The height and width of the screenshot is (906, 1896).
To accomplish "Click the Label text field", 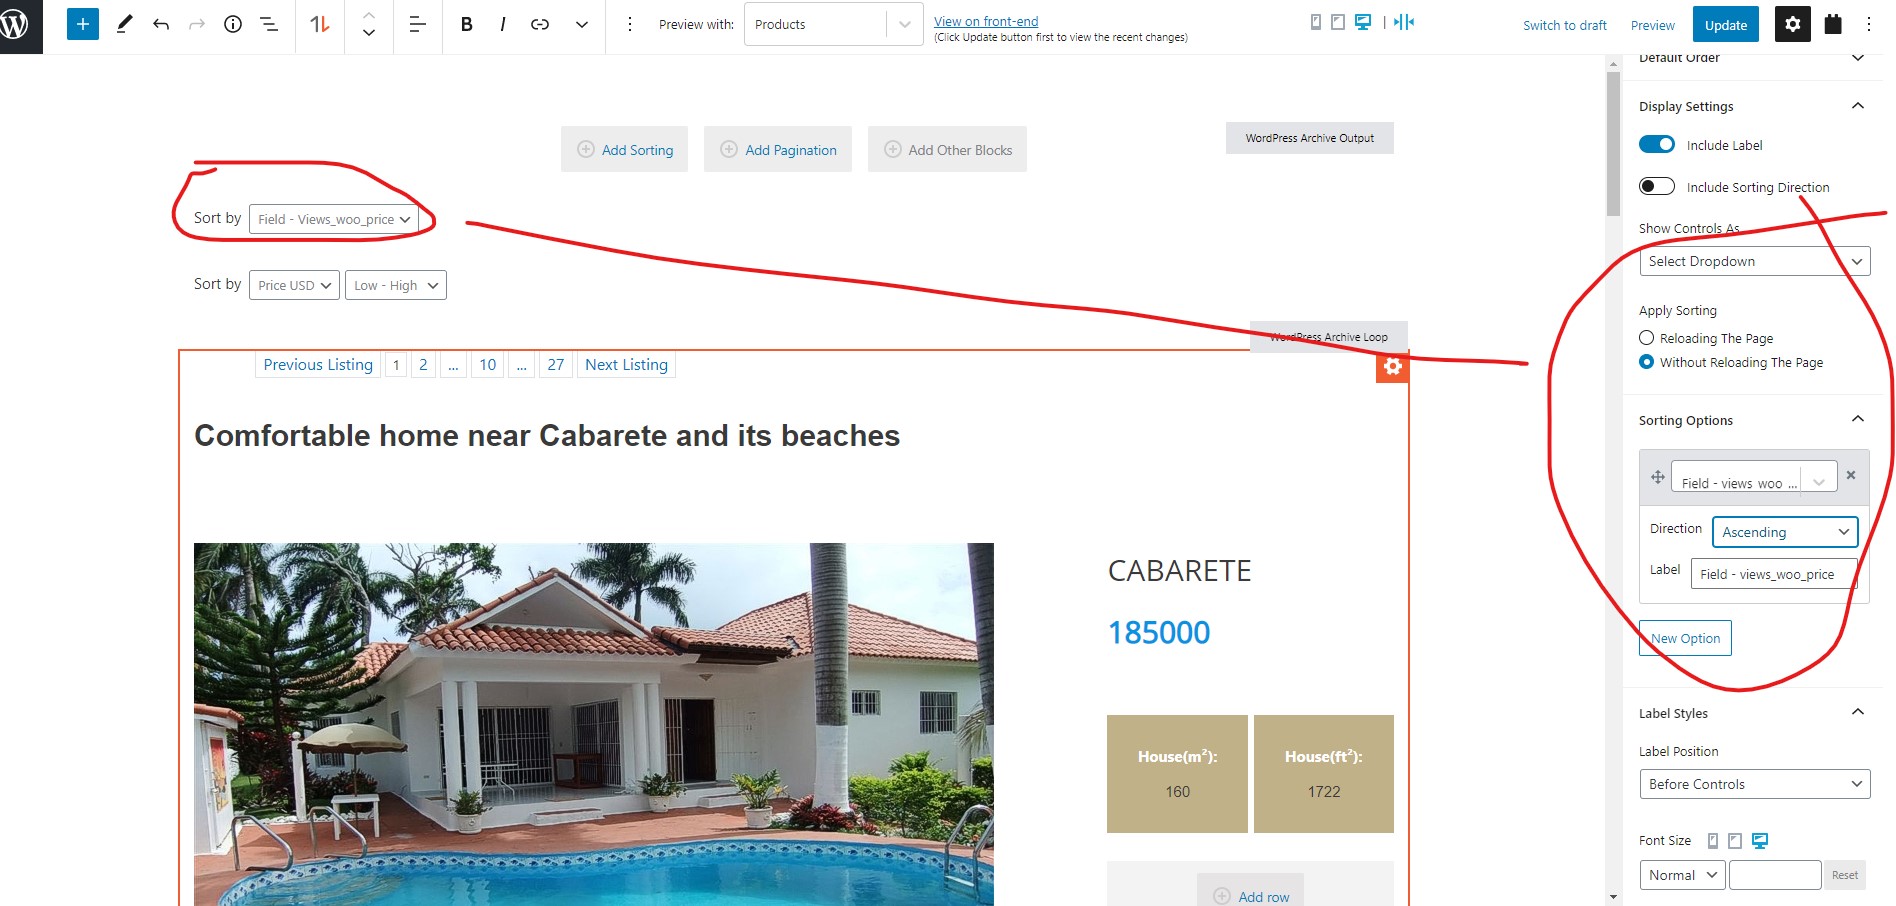I will point(1774,574).
